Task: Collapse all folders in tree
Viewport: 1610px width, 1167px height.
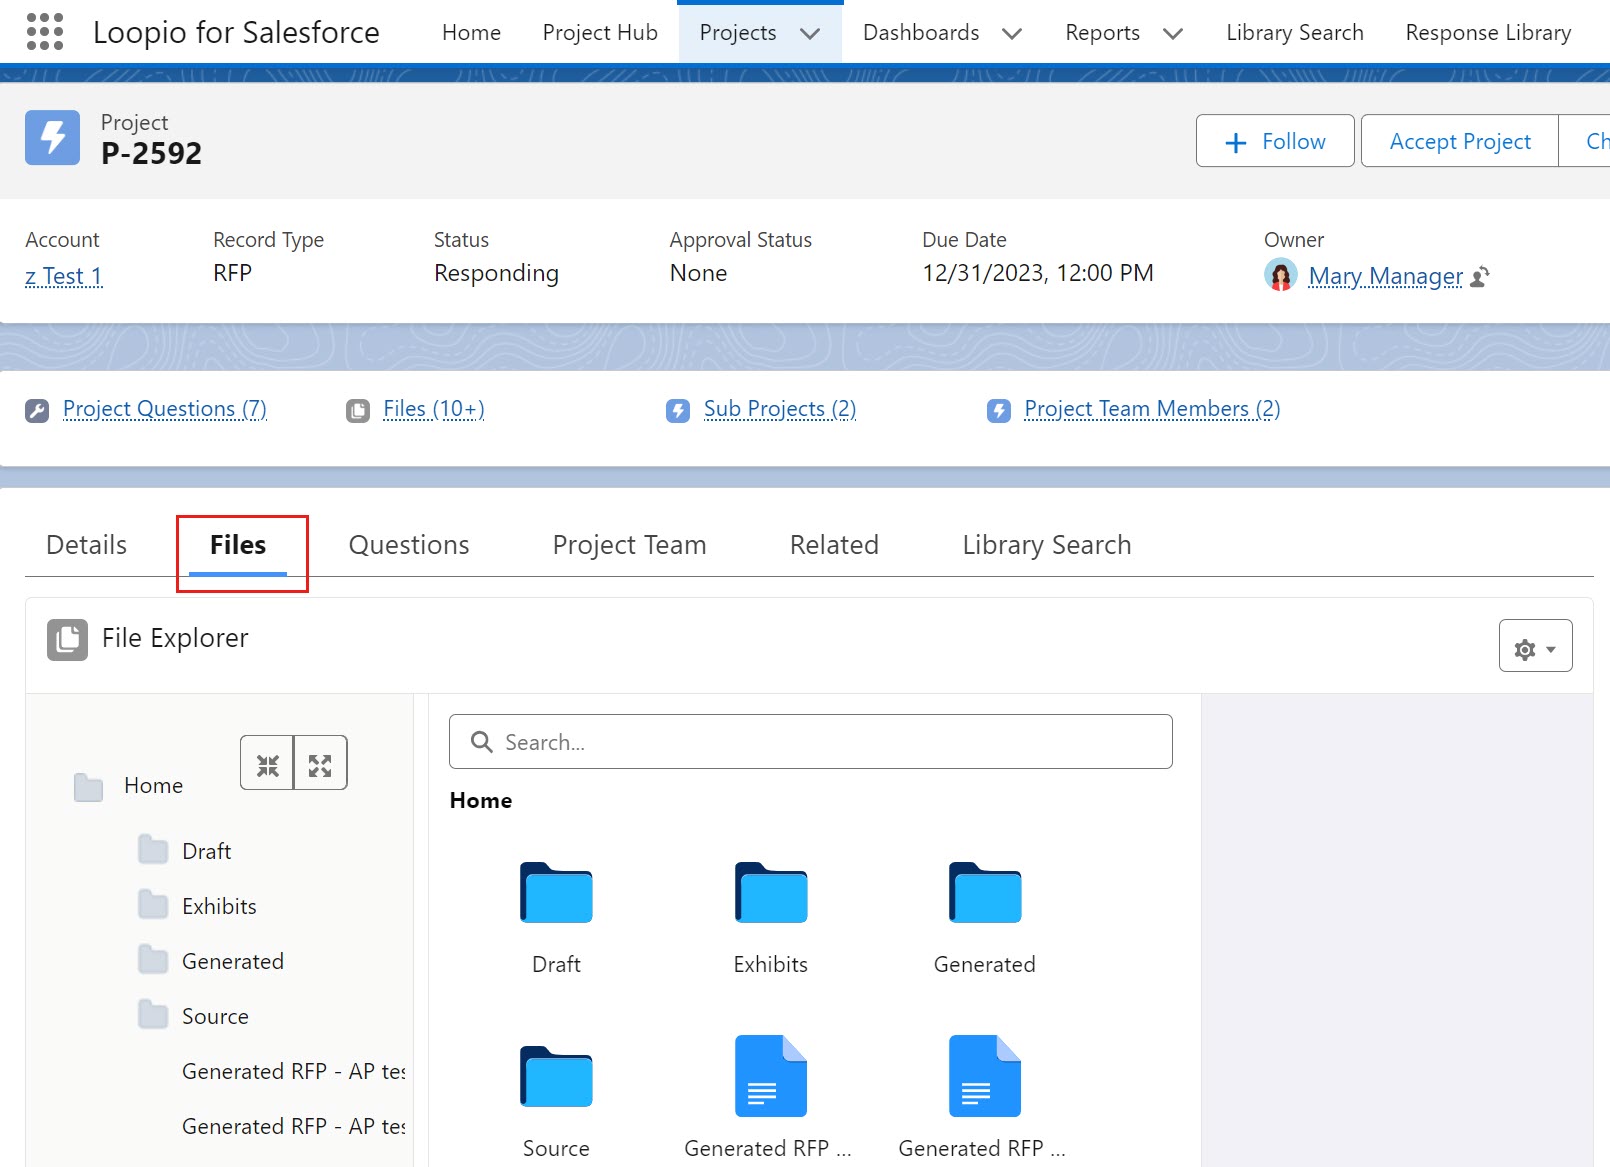Action: coord(267,763)
